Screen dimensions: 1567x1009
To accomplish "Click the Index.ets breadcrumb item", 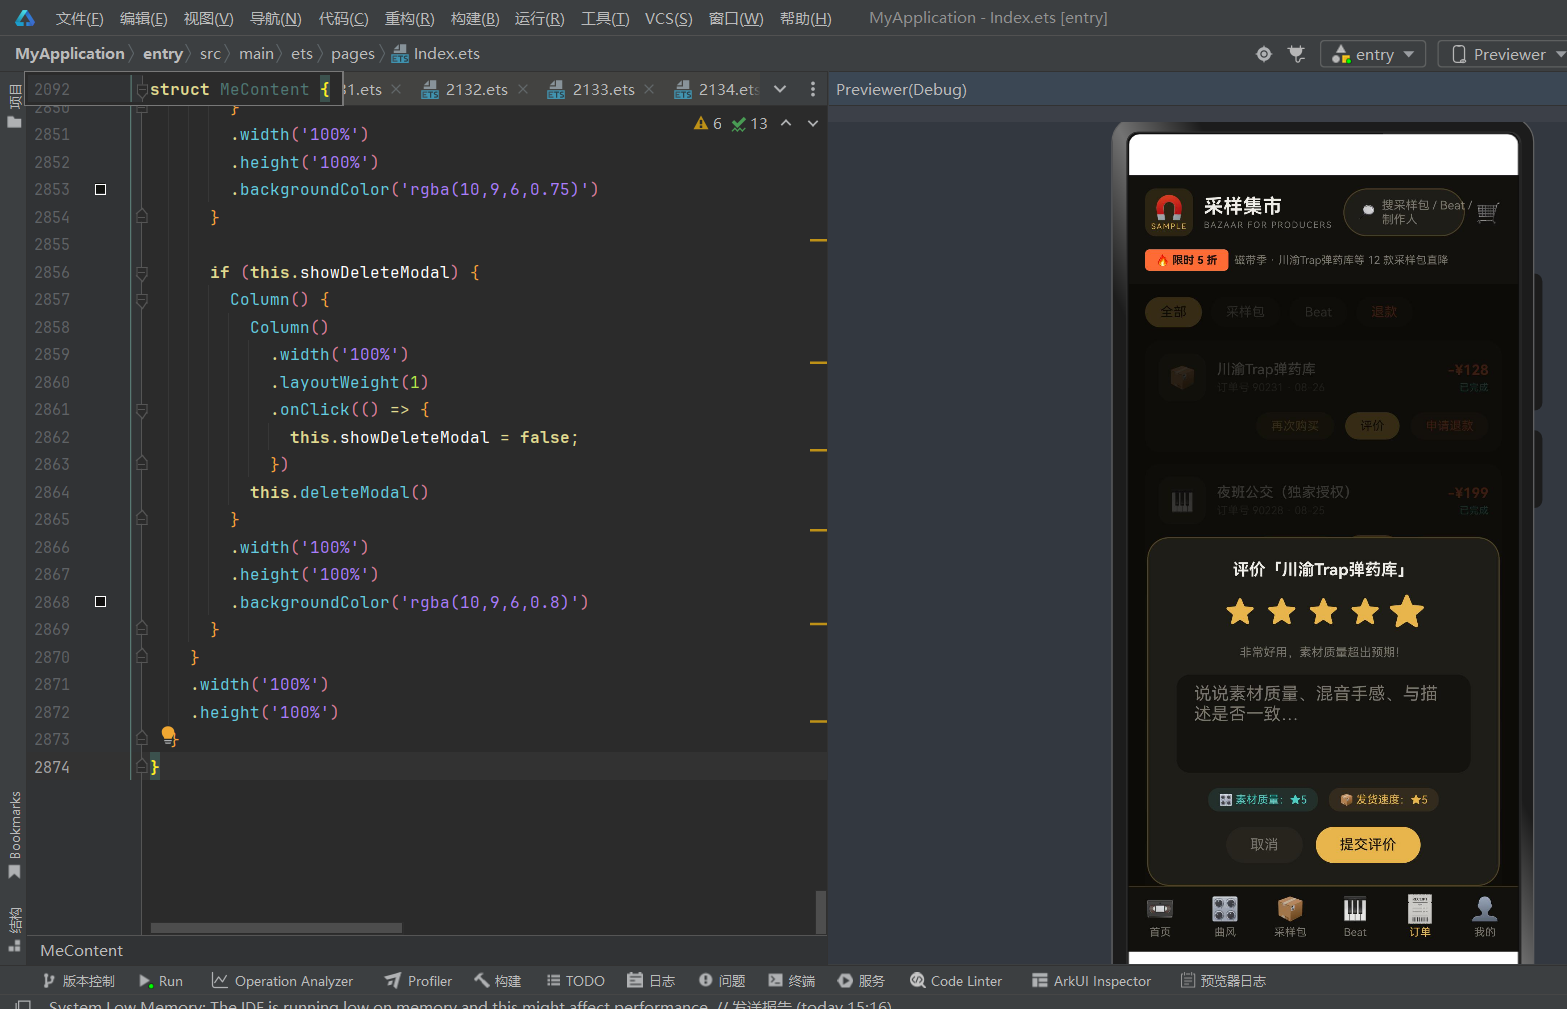I will click(x=436, y=54).
